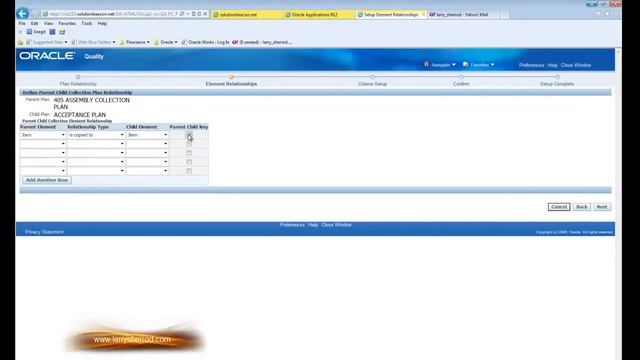The image size is (640, 360).
Task: Click Help link in the Oracle header
Action: pyautogui.click(x=552, y=65)
